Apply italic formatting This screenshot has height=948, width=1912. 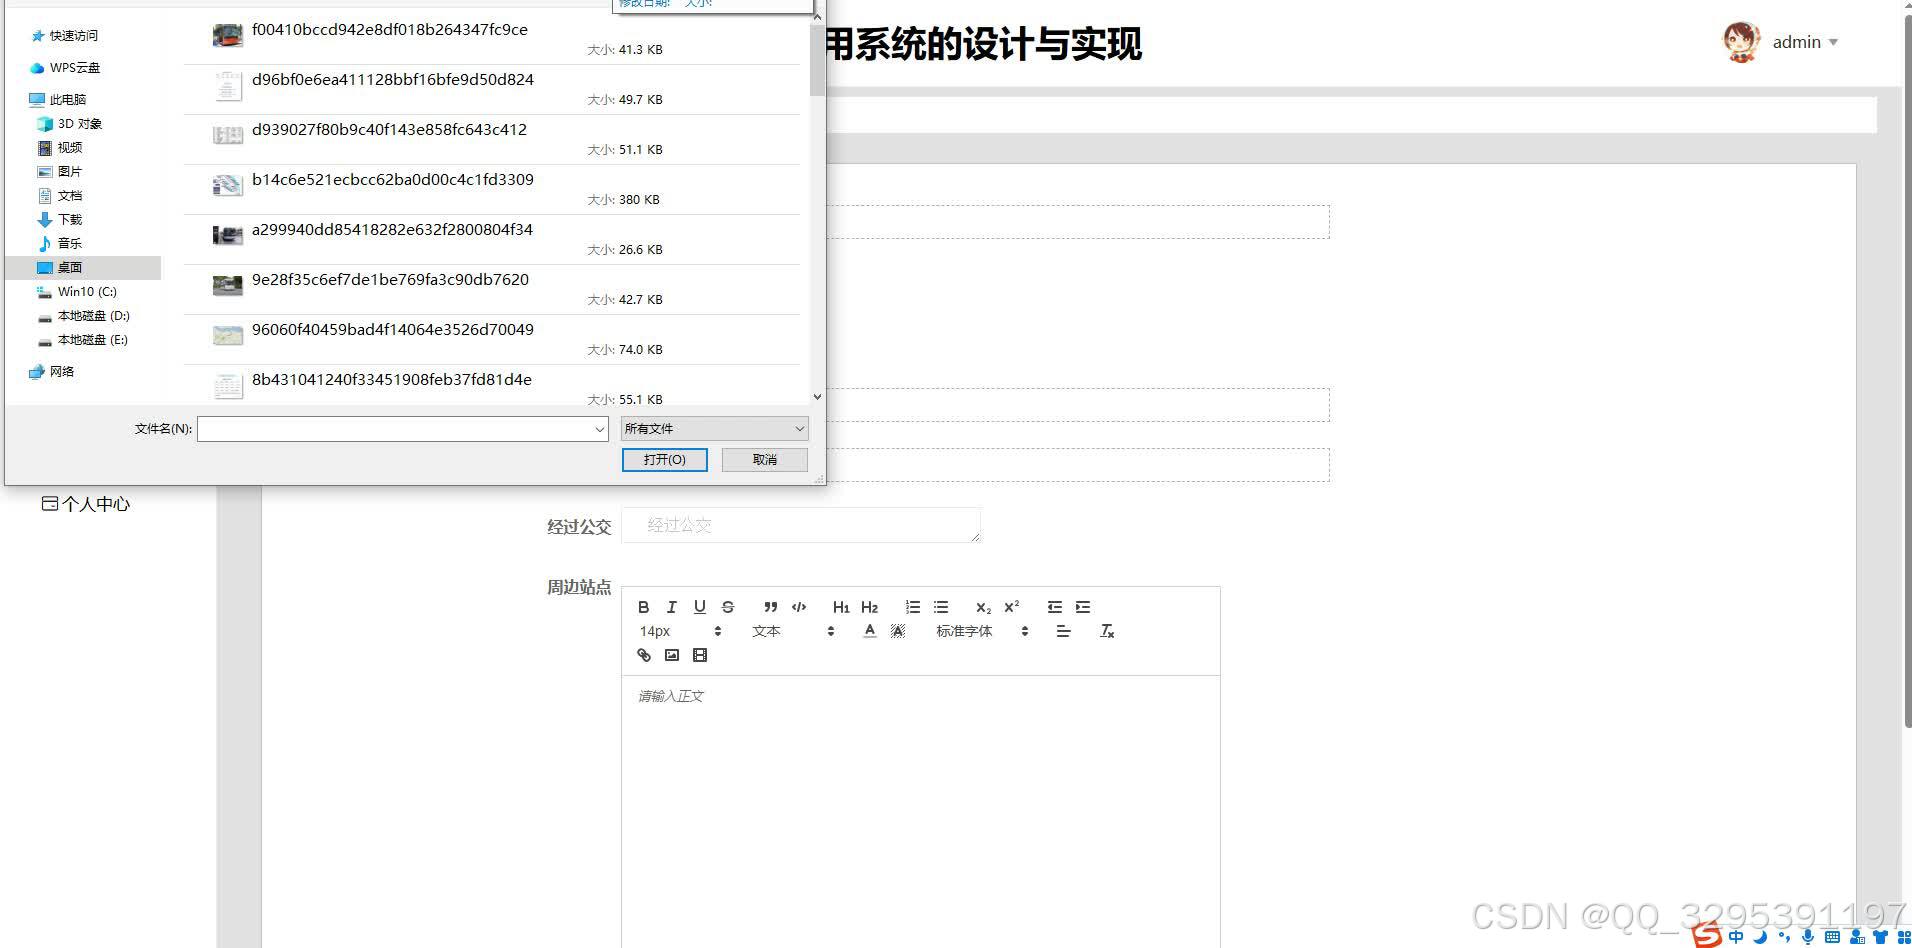671,606
